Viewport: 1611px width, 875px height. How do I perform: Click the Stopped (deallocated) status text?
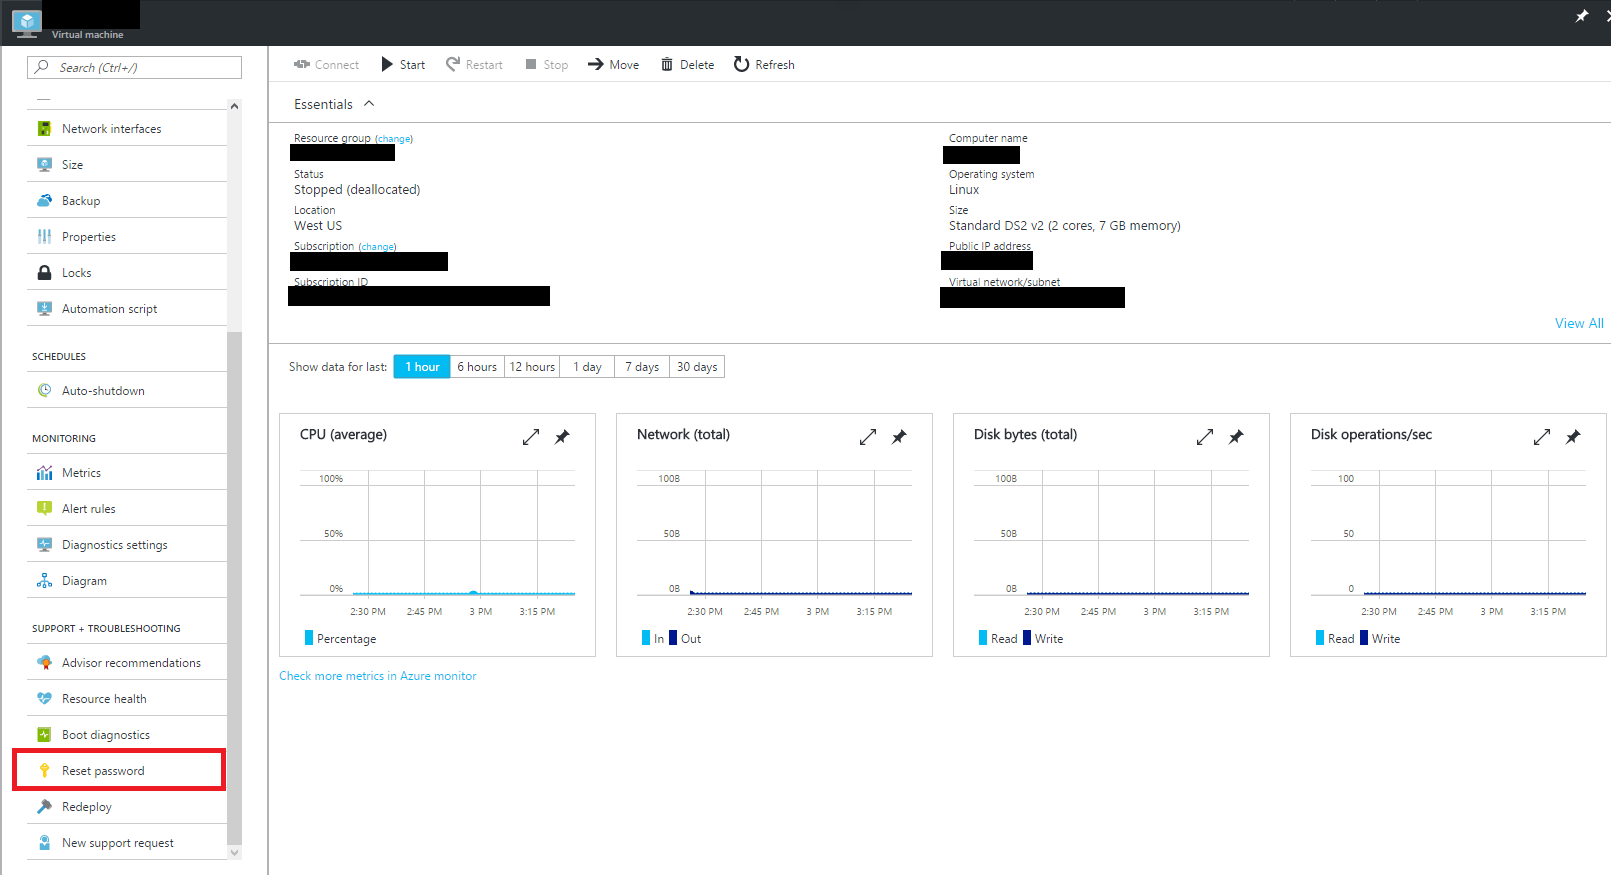357,190
